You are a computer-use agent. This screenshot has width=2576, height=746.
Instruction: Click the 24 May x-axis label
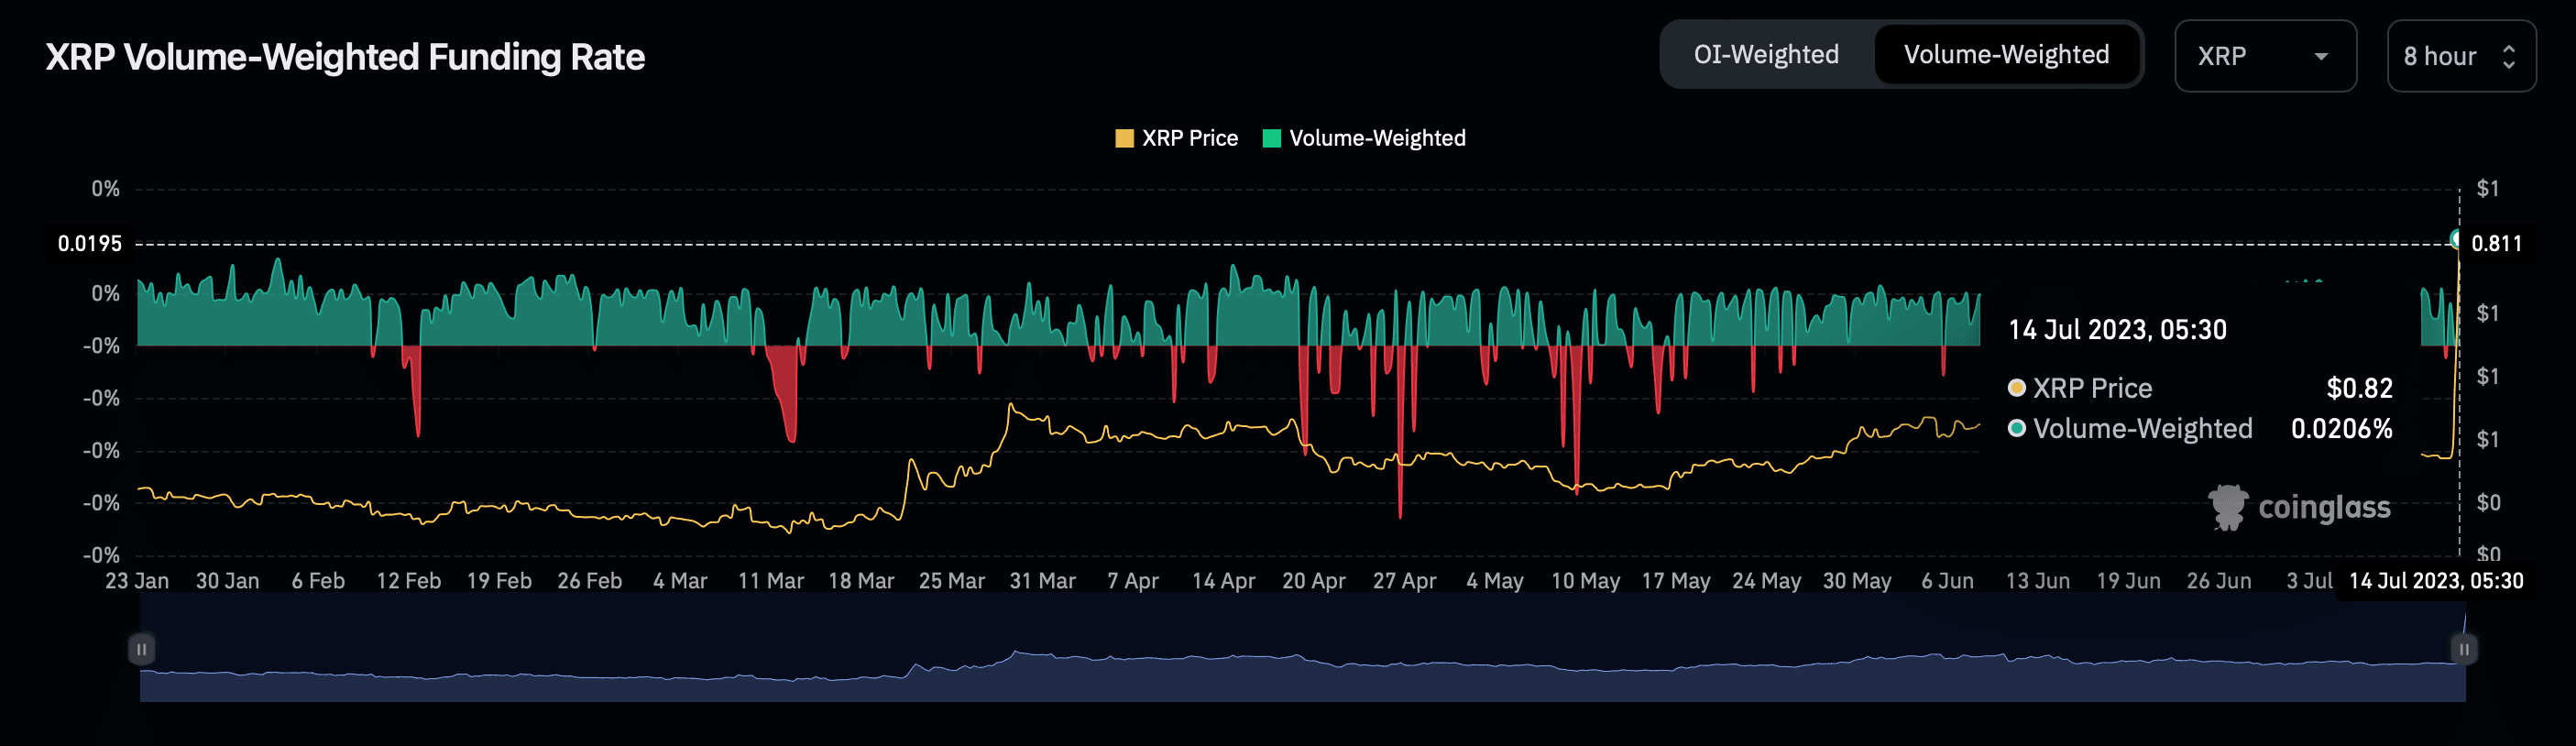pos(1766,581)
